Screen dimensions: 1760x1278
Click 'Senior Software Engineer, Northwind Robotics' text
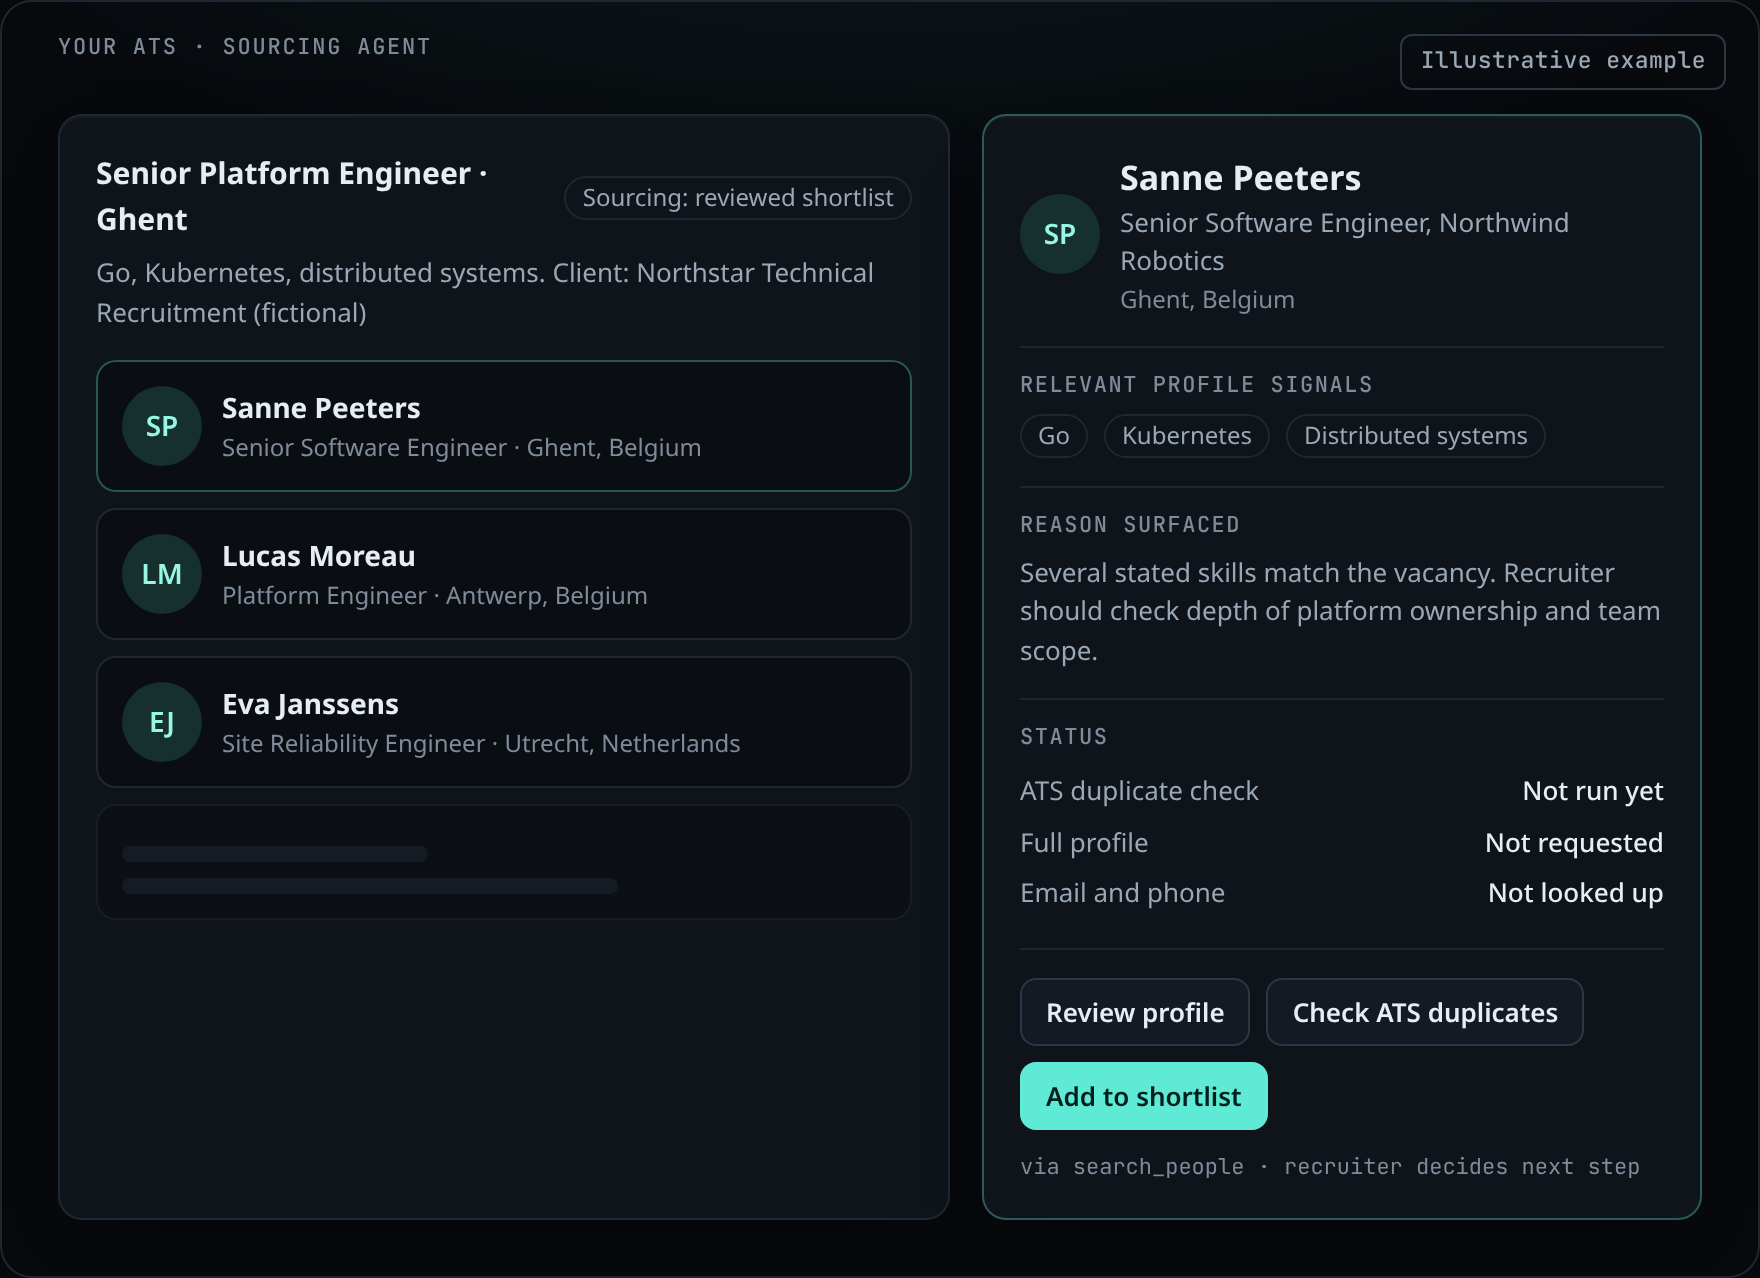coord(1344,242)
